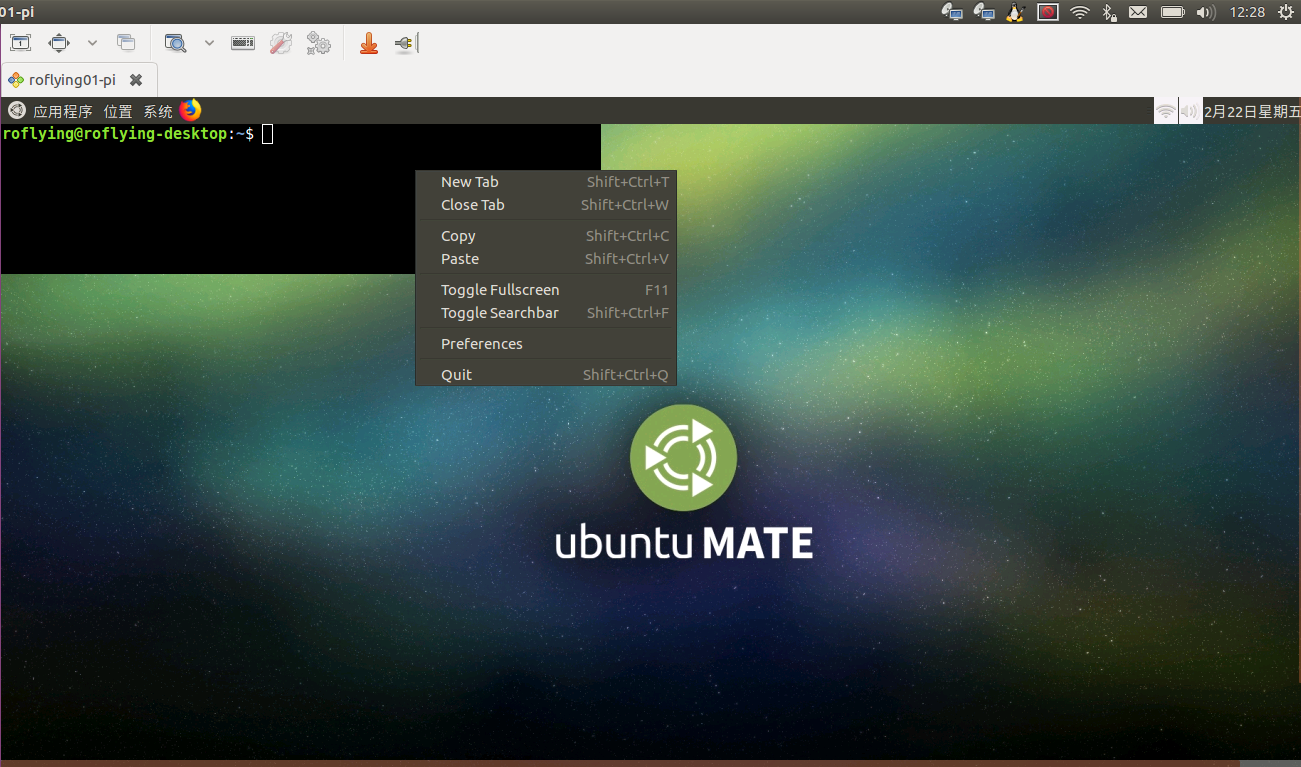Click the red prohibited-sign tray icon
1301x767 pixels.
pos(1047,12)
